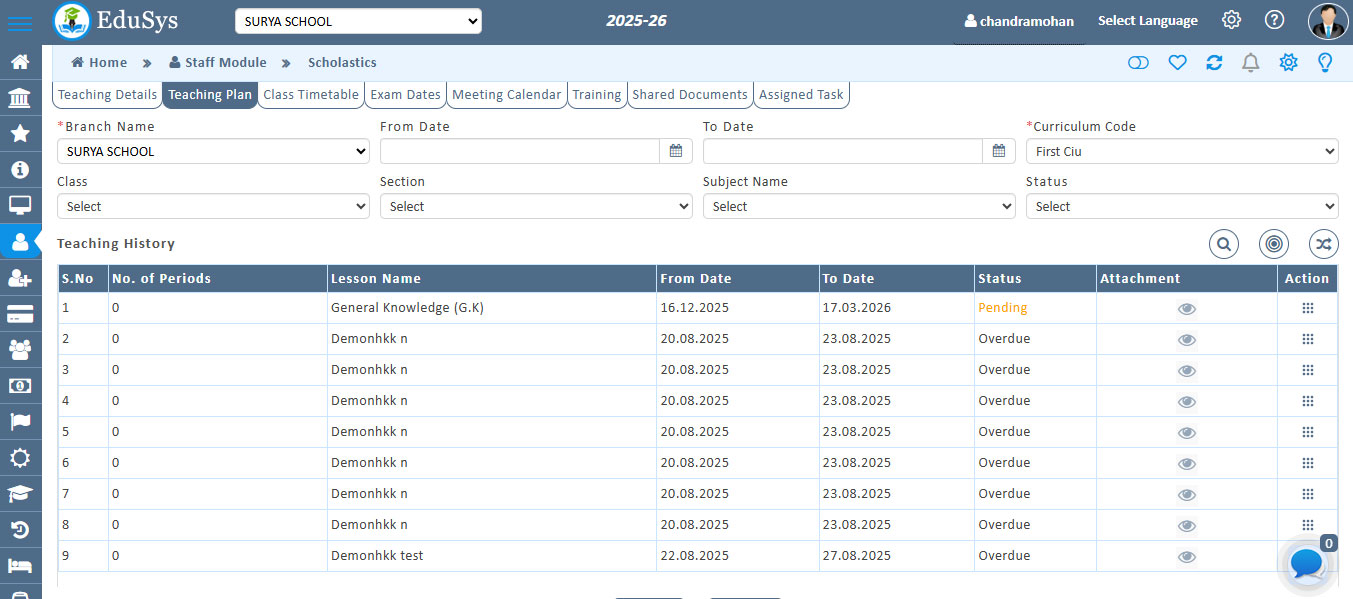Click the refresh icon in breadcrumb bar

click(x=1214, y=63)
